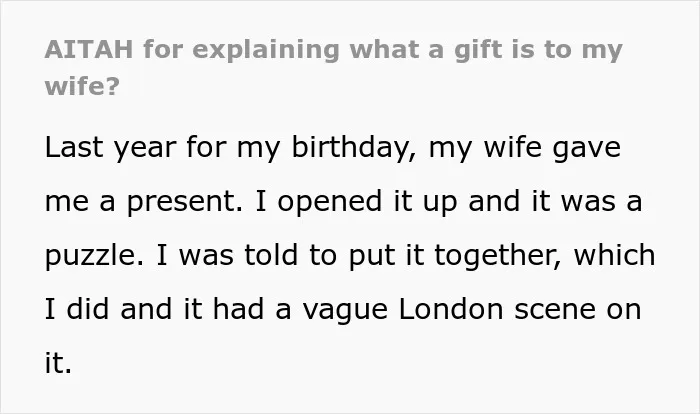Click "wife?" at the end of the title
The image size is (700, 414).
pyautogui.click(x=83, y=85)
